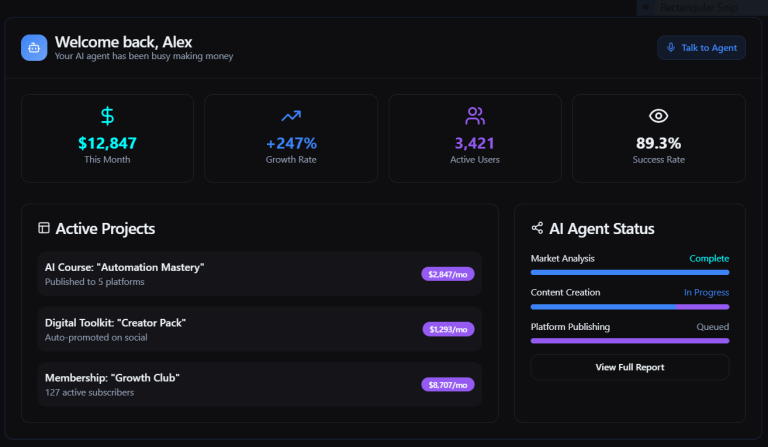This screenshot has height=447, width=768.
Task: Click the AI Agent Status share icon
Action: click(537, 228)
